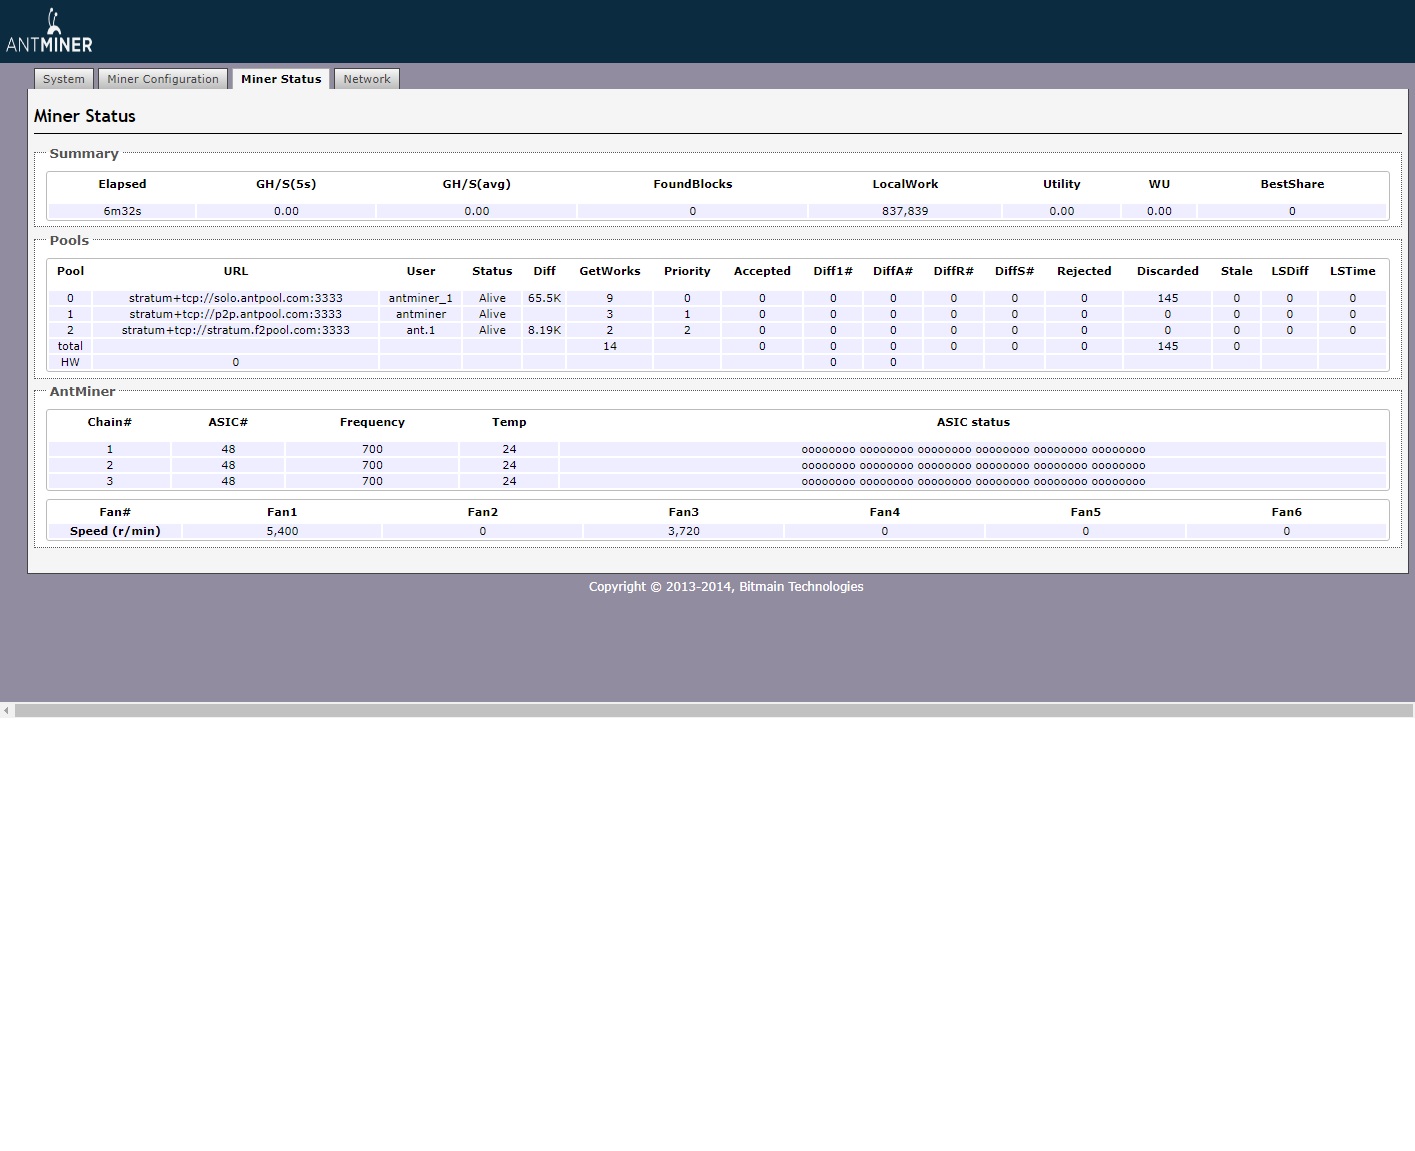The width and height of the screenshot is (1415, 1151).
Task: Open the Network tab
Action: click(x=367, y=79)
